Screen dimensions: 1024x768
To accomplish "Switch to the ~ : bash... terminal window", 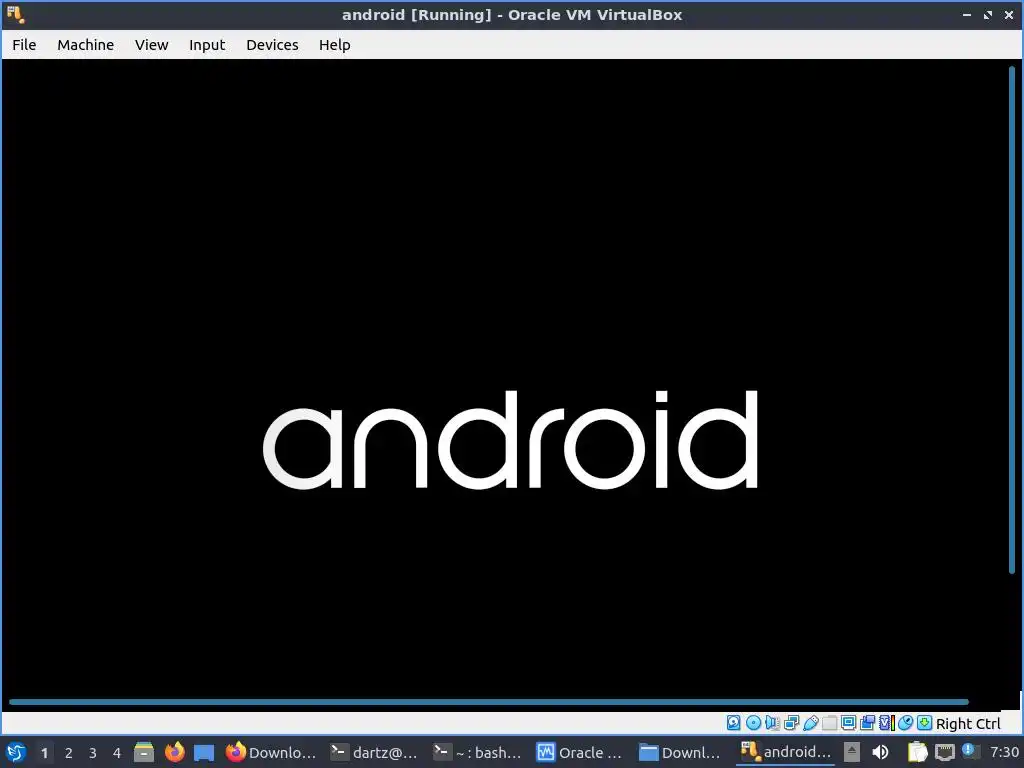I will click(478, 753).
